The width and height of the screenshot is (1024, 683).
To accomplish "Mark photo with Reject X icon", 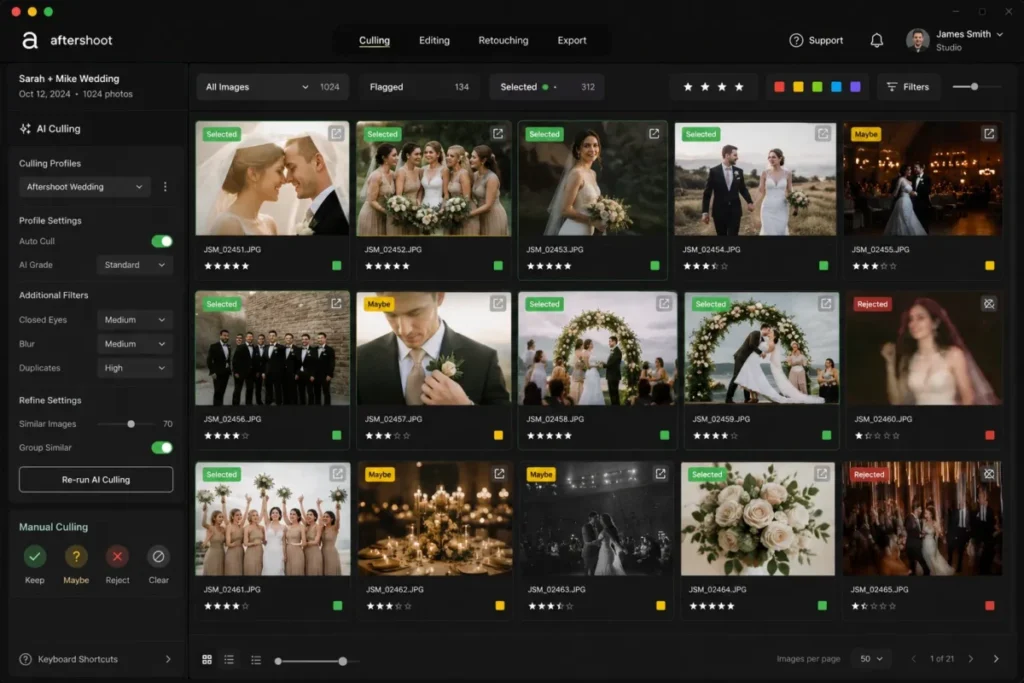I will coord(118,556).
